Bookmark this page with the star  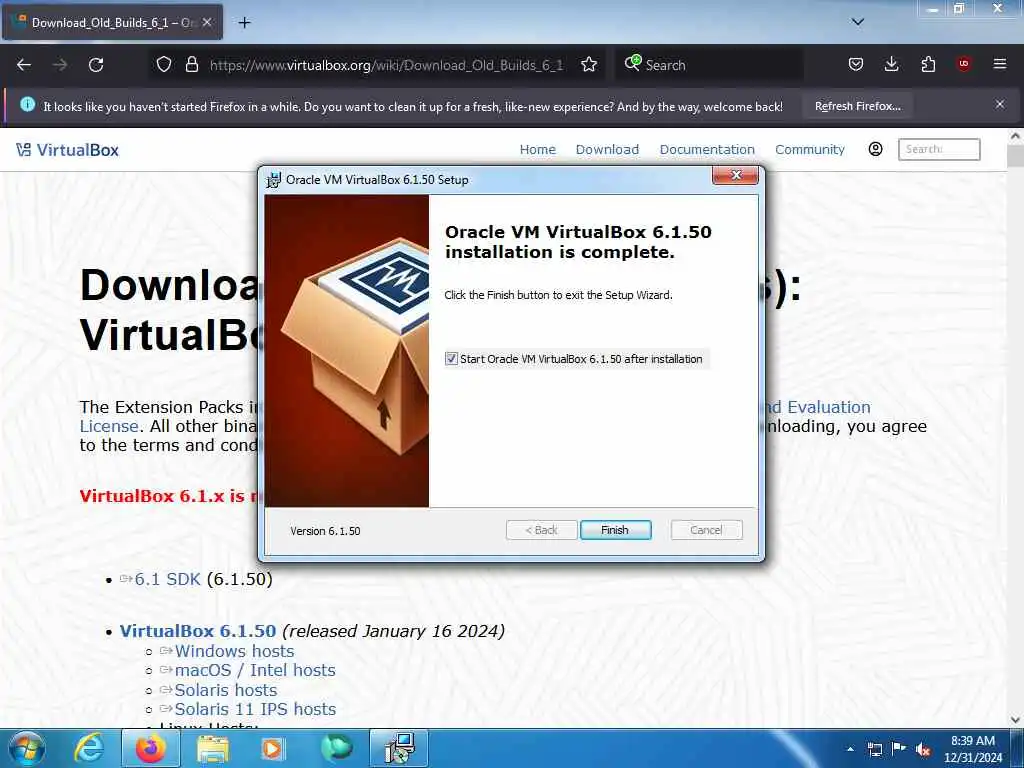(x=589, y=64)
